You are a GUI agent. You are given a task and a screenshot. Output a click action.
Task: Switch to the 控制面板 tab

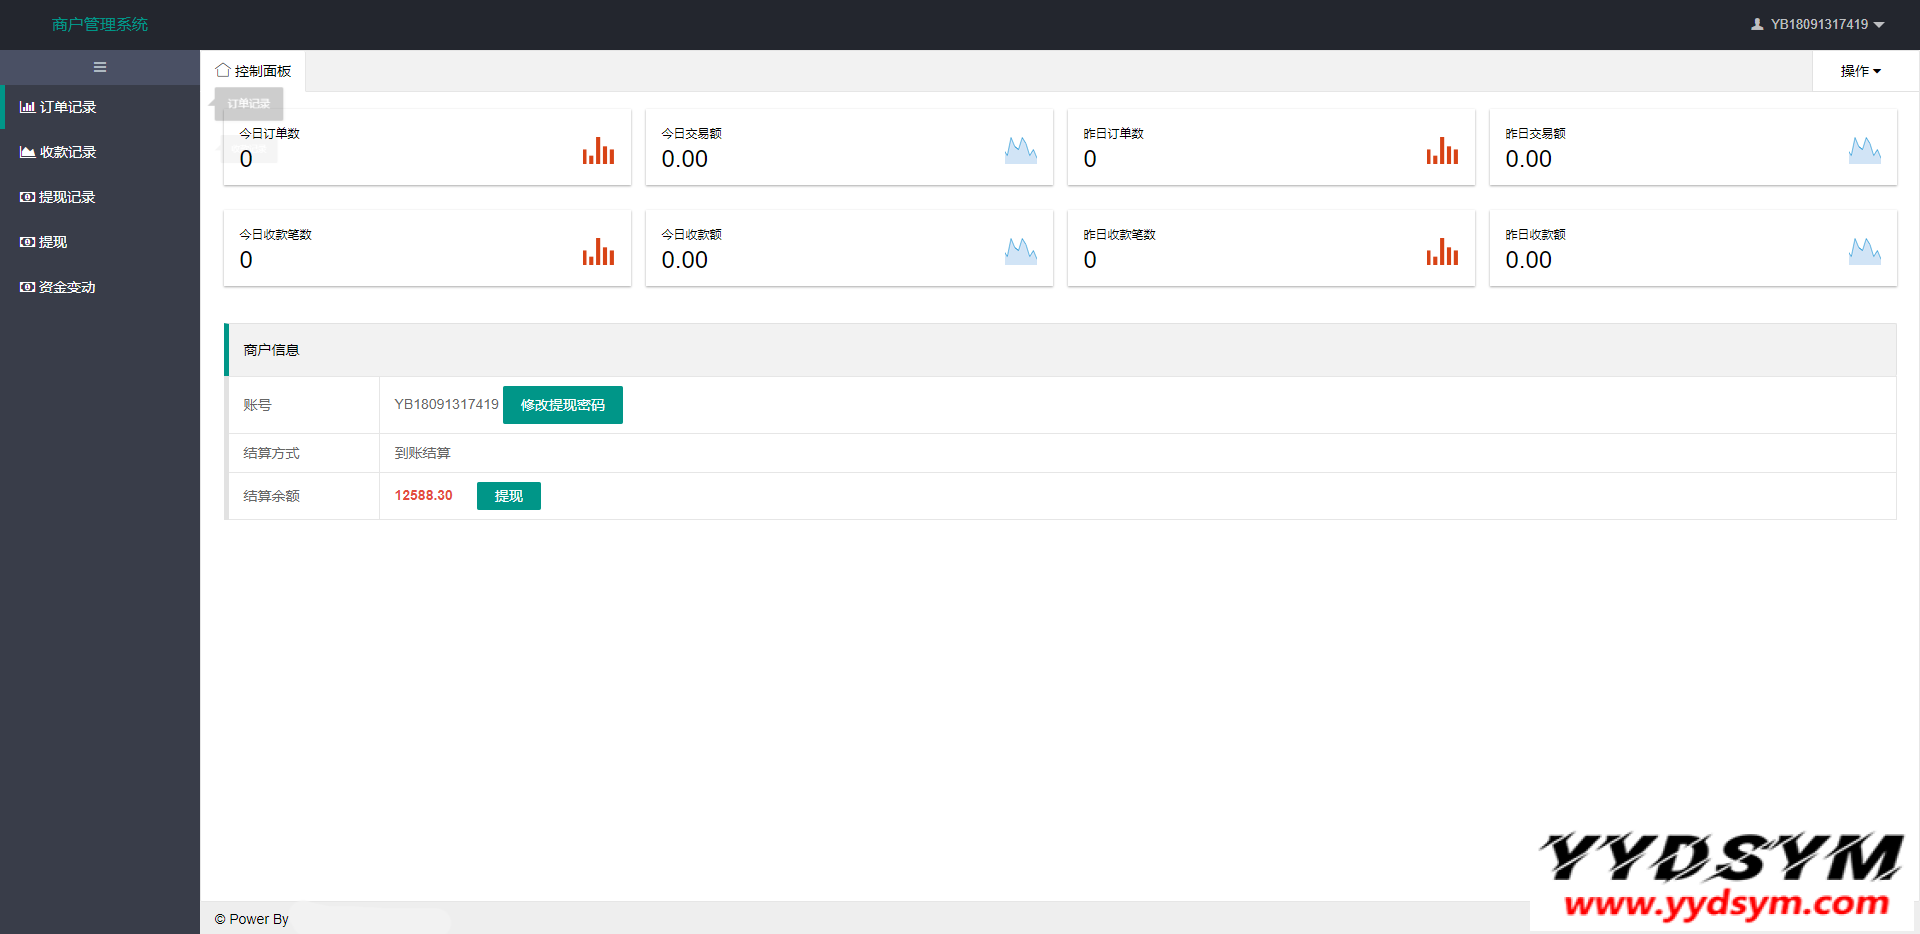click(254, 71)
